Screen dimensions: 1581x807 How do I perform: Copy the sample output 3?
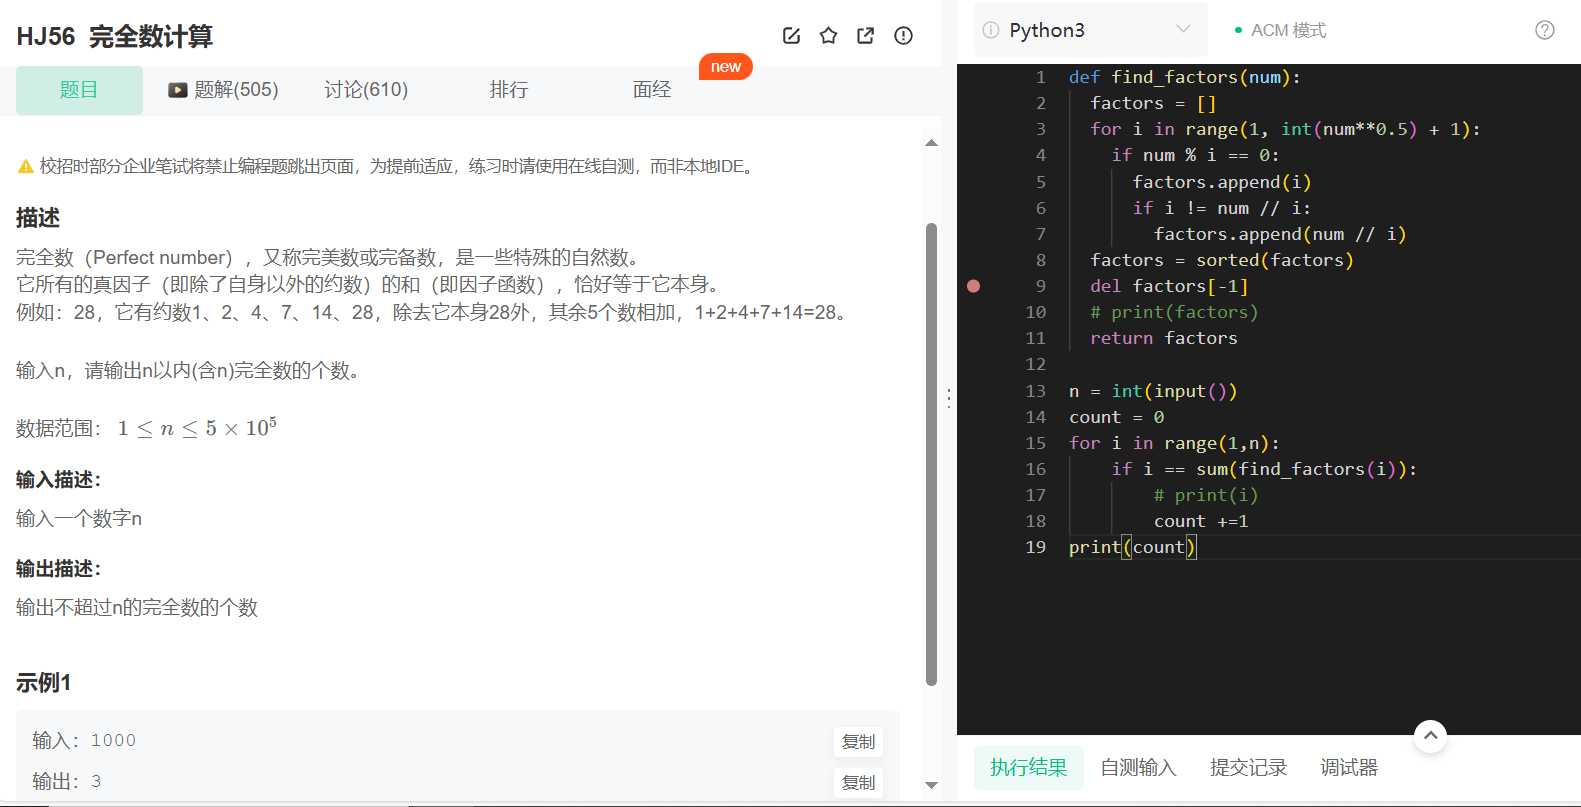tap(858, 782)
